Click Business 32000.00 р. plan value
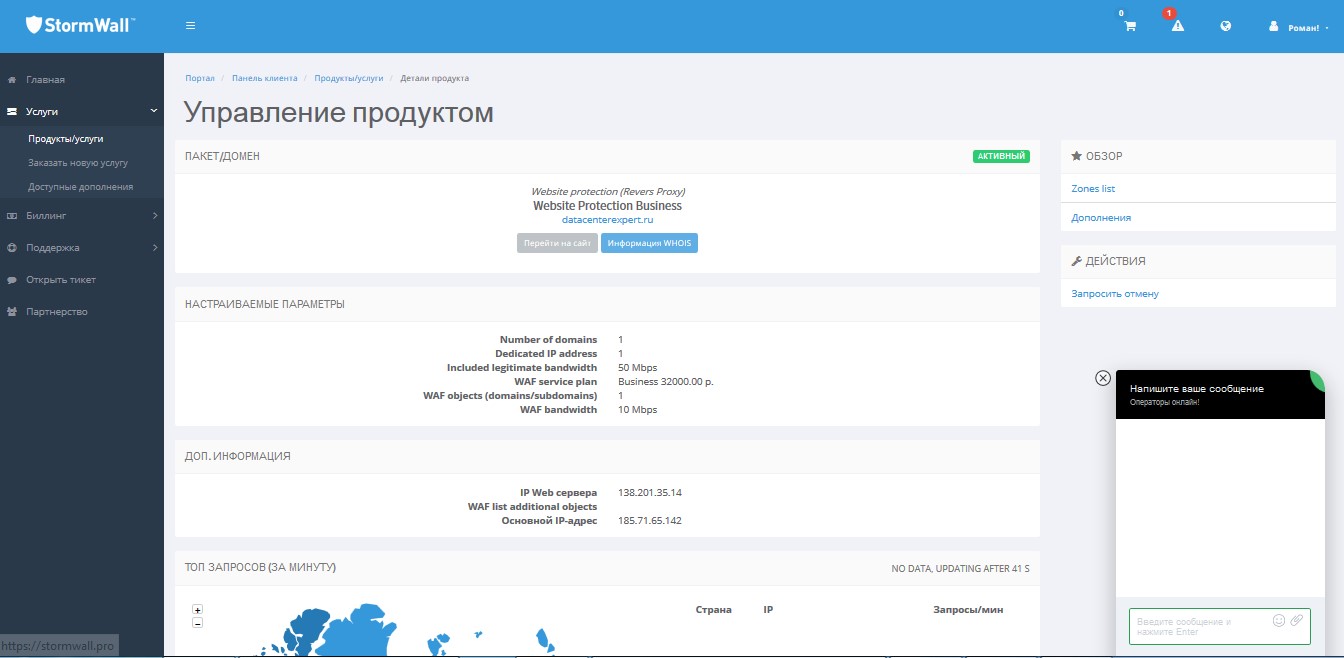This screenshot has width=1344, height=658. click(x=665, y=381)
